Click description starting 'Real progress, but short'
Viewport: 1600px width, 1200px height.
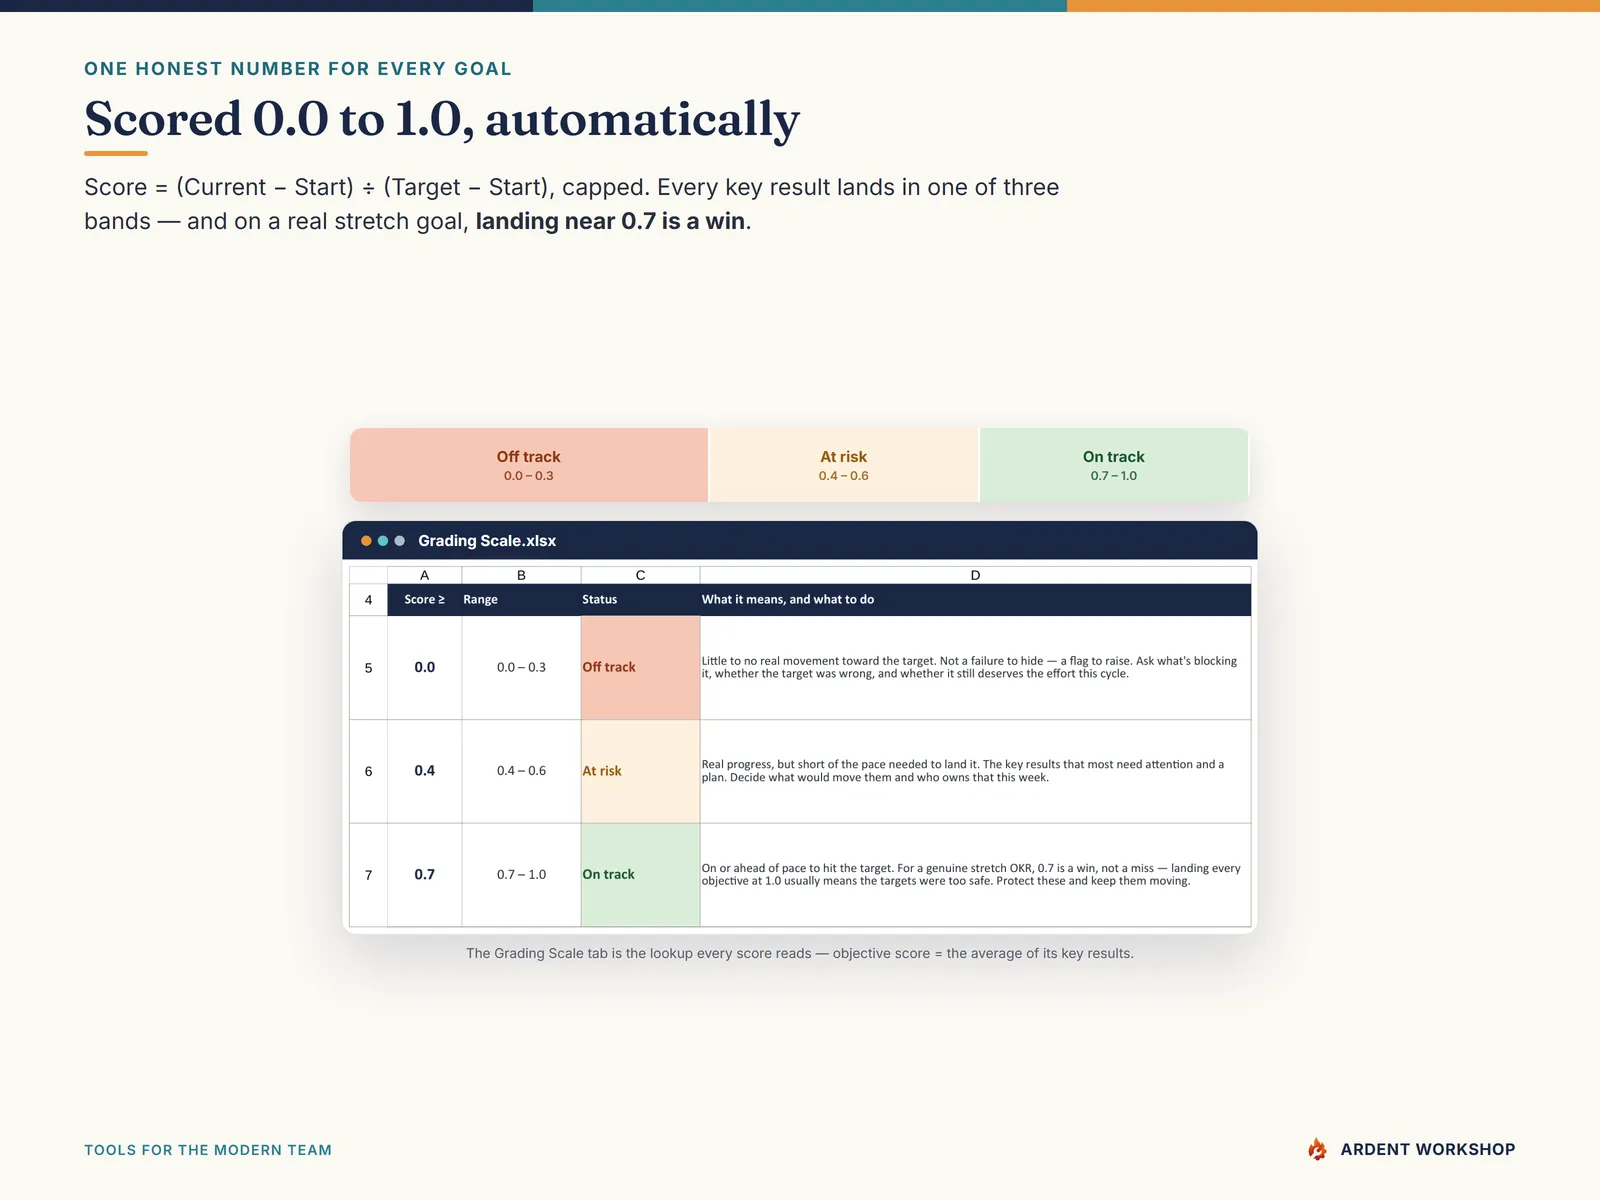point(975,771)
